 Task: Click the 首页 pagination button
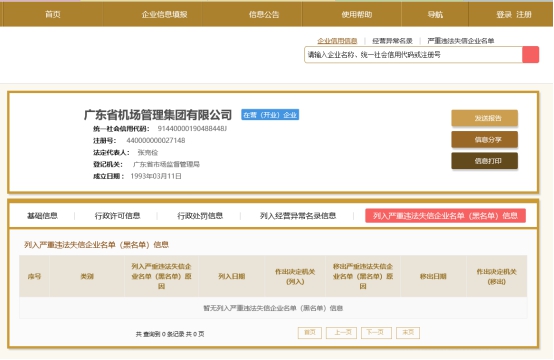310,333
